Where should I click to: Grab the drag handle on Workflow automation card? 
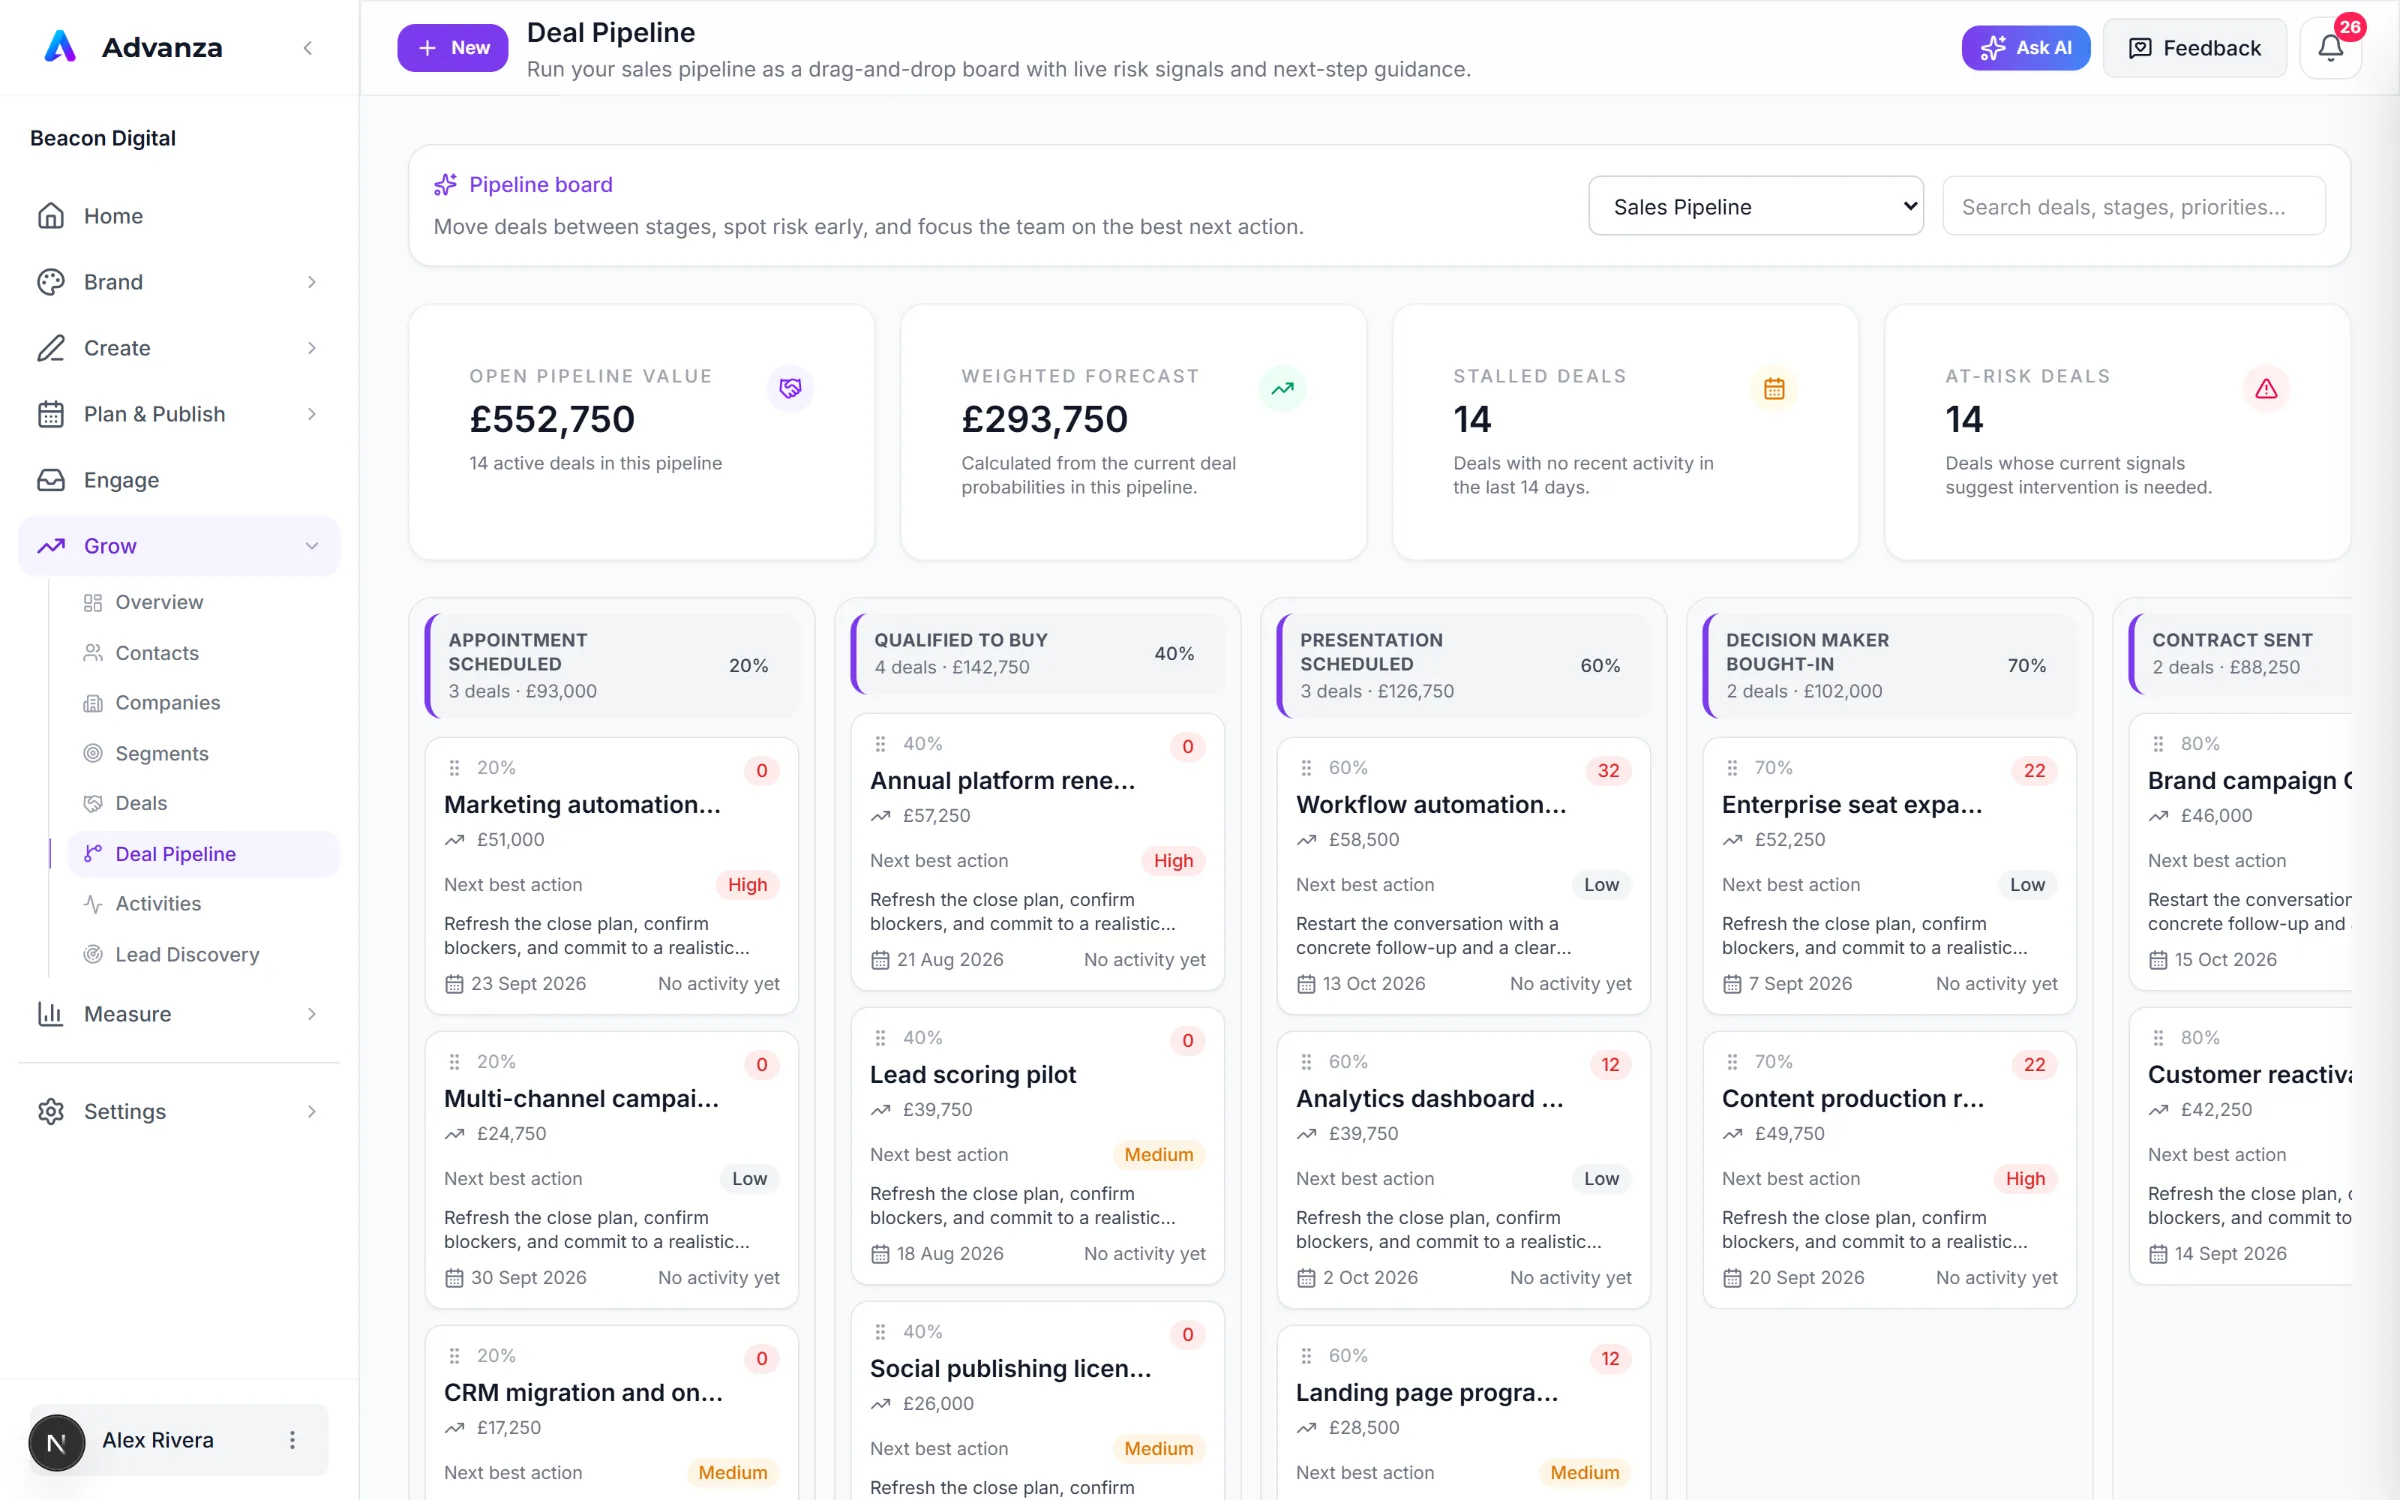pyautogui.click(x=1306, y=768)
